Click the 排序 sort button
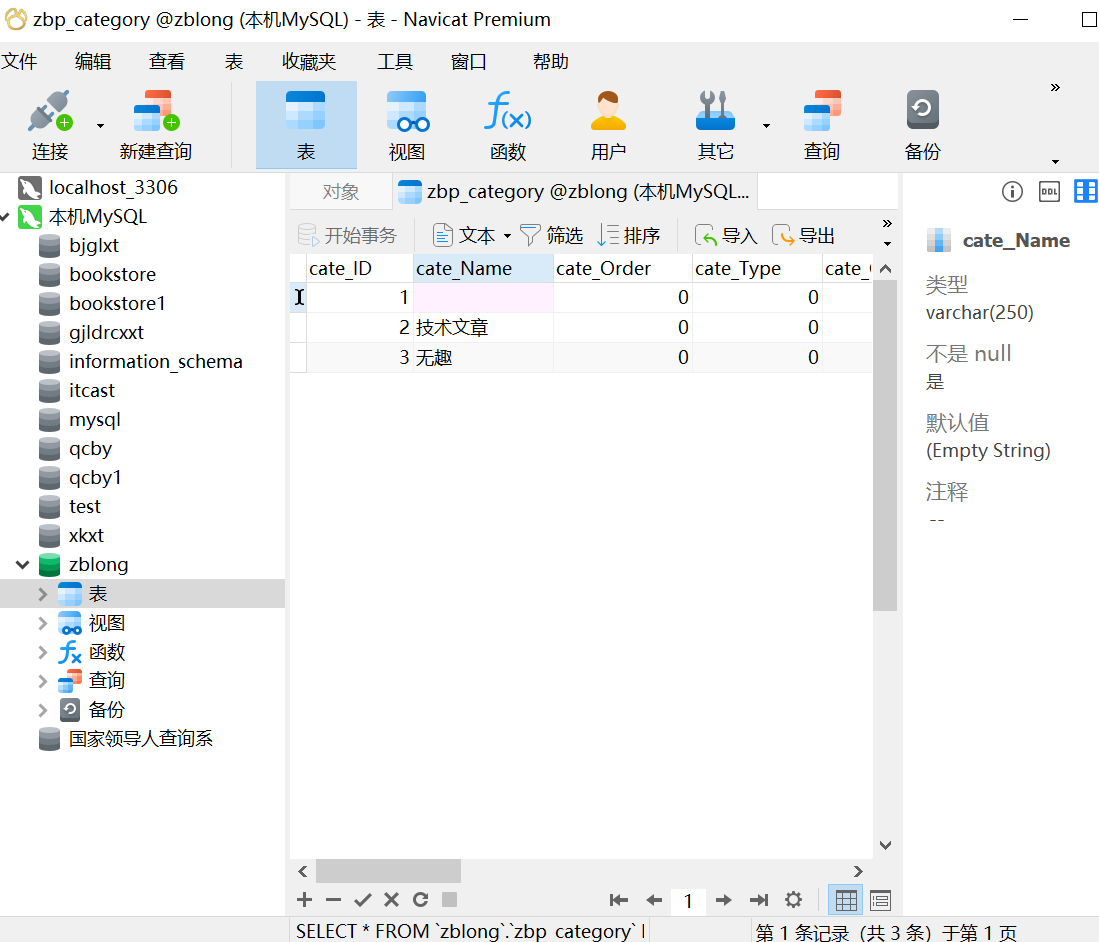Viewport: 1099px width, 942px height. [629, 236]
